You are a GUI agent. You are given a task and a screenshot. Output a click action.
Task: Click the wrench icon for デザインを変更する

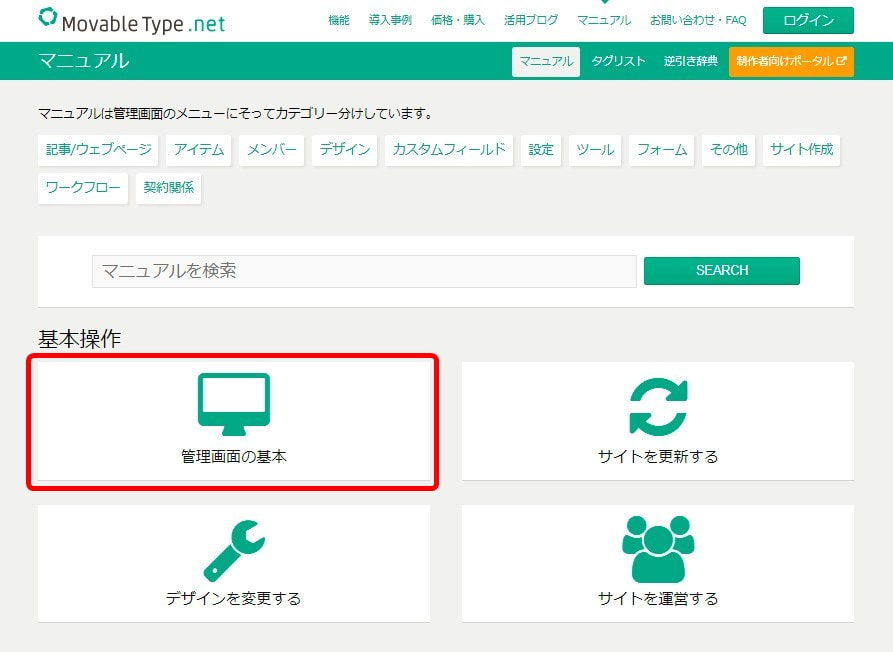pyautogui.click(x=234, y=550)
